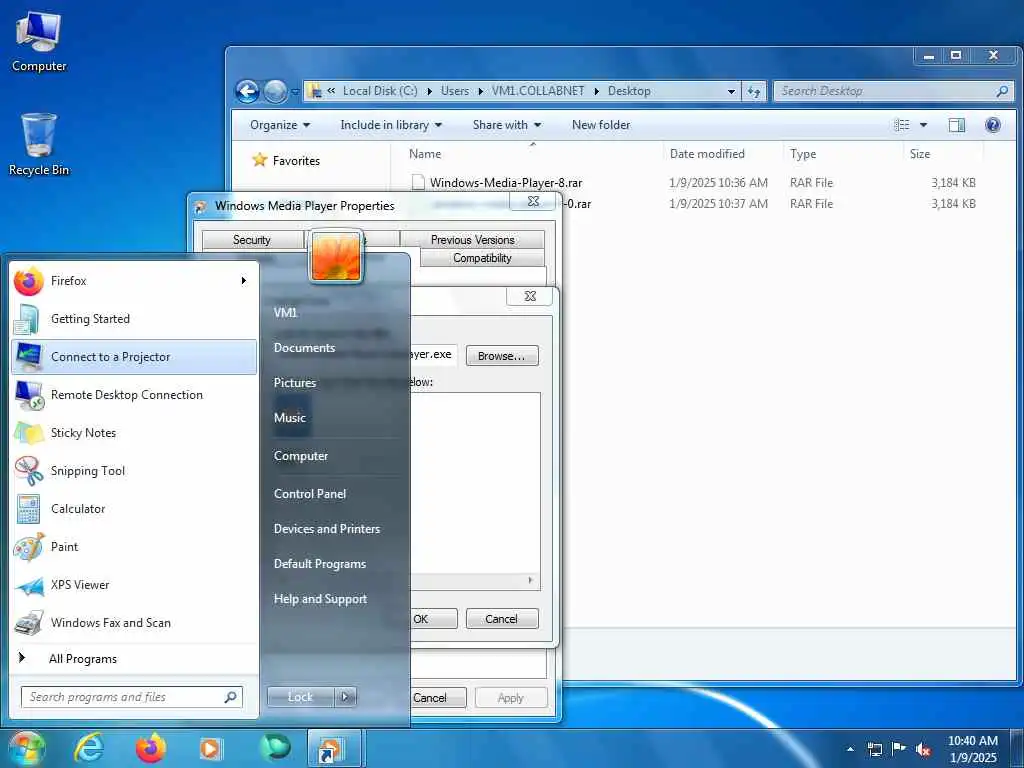1024x768 pixels.
Task: Click the Start orb on taskbar
Action: pyautogui.click(x=27, y=748)
